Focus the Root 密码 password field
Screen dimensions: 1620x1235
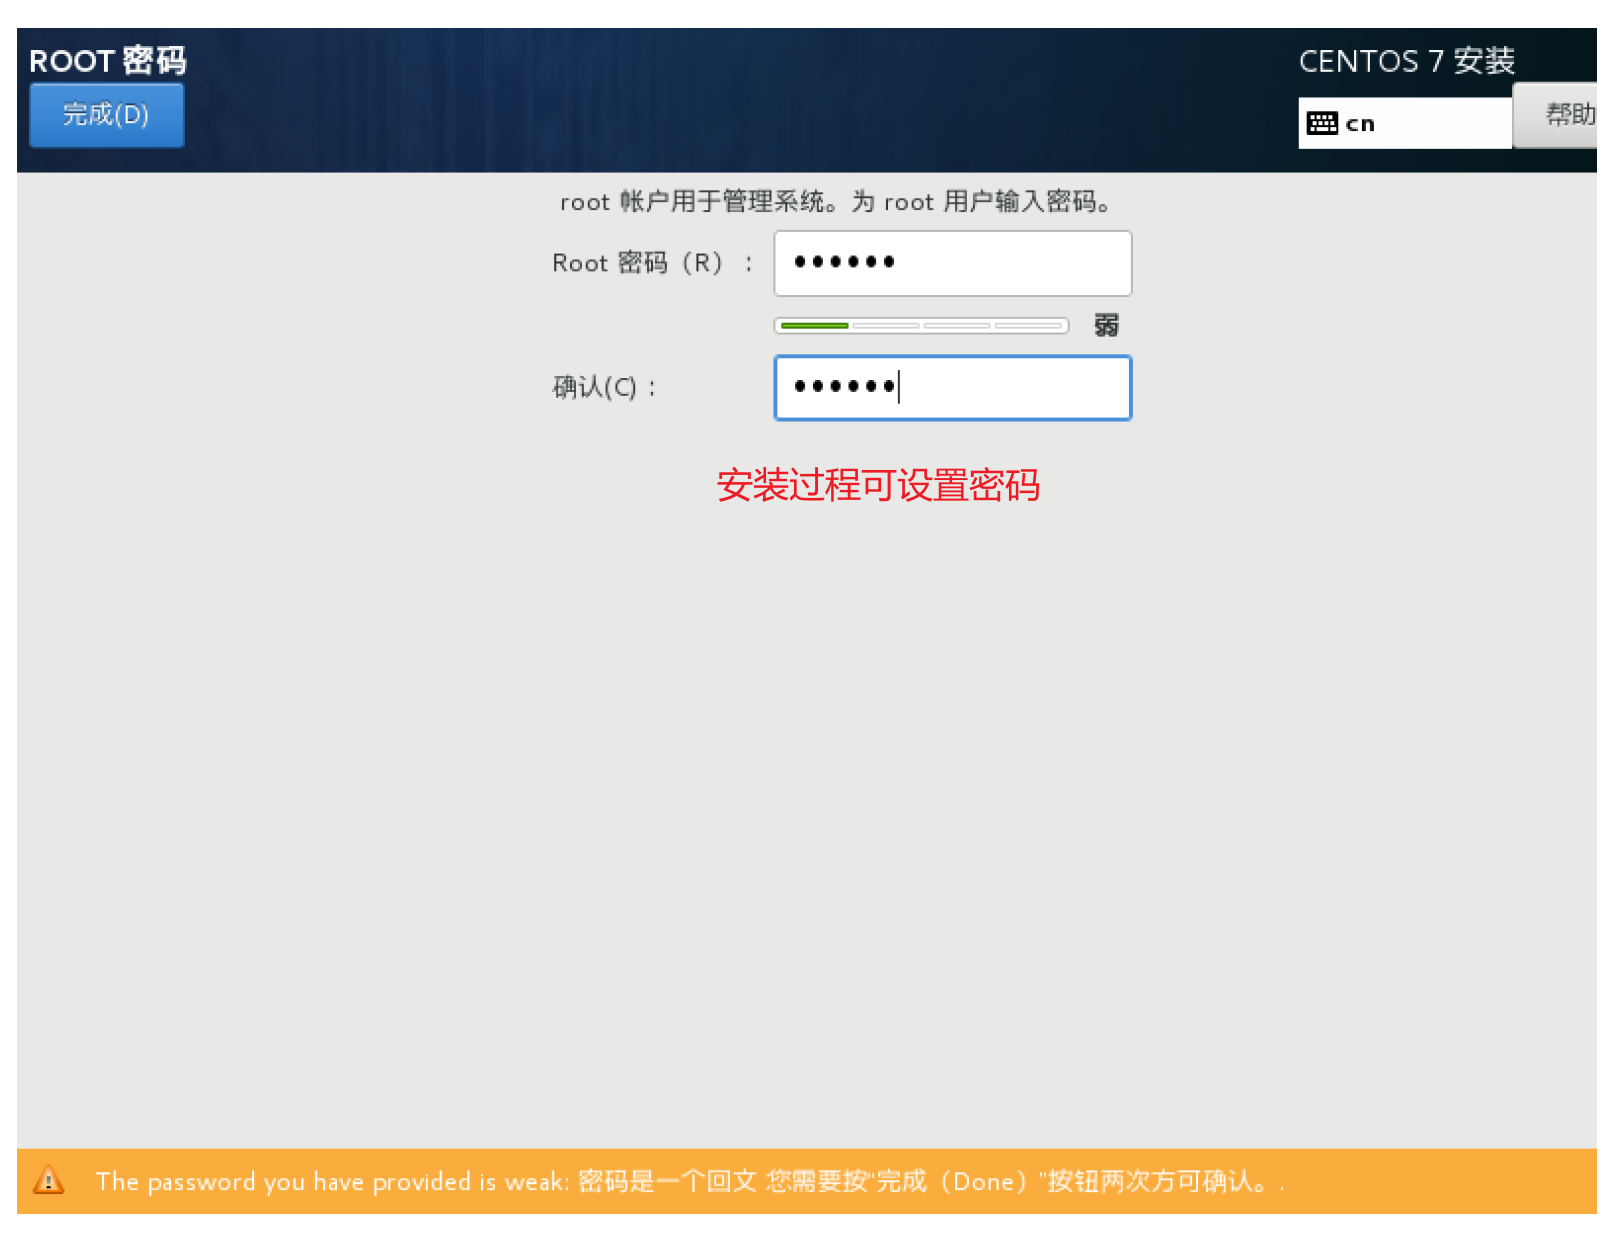953,263
